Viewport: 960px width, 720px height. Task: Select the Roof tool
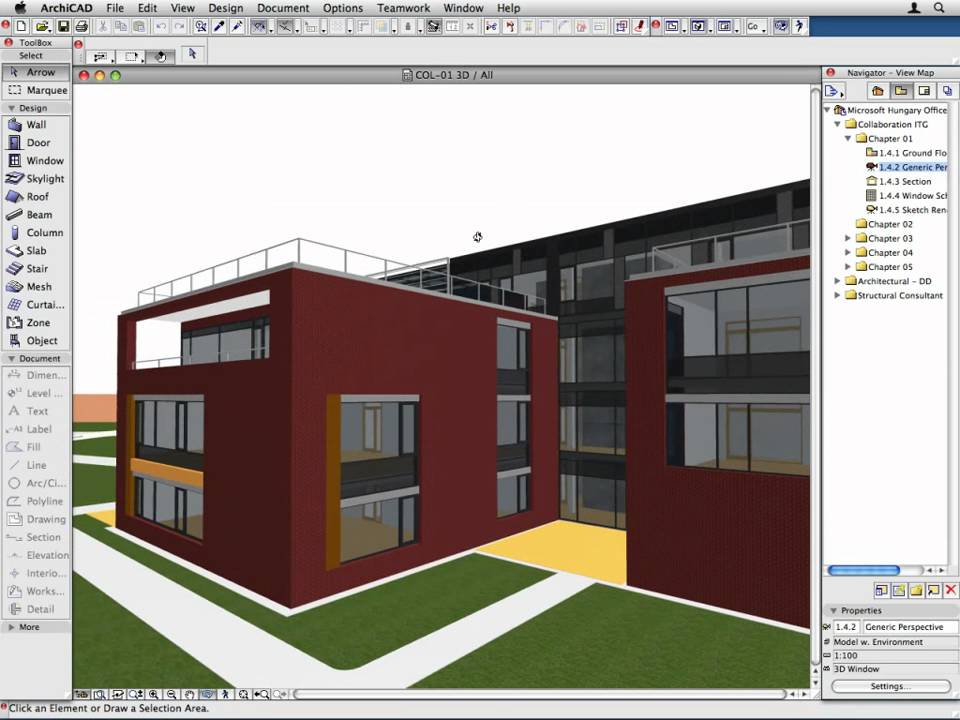36,197
